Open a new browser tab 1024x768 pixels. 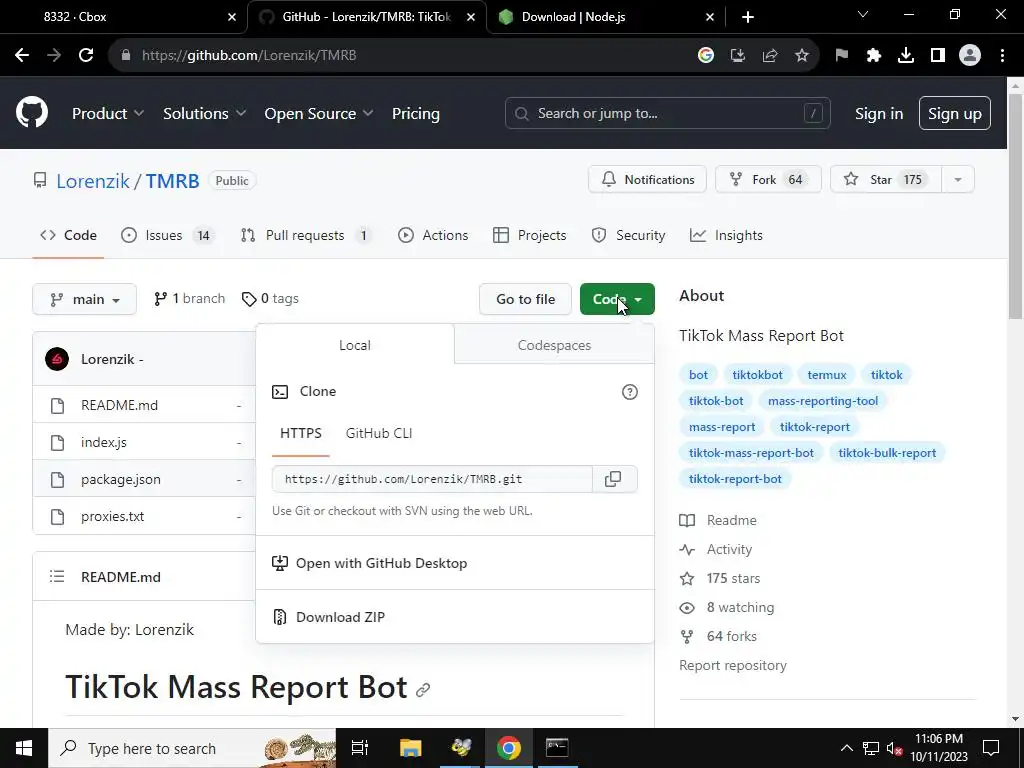coord(748,17)
